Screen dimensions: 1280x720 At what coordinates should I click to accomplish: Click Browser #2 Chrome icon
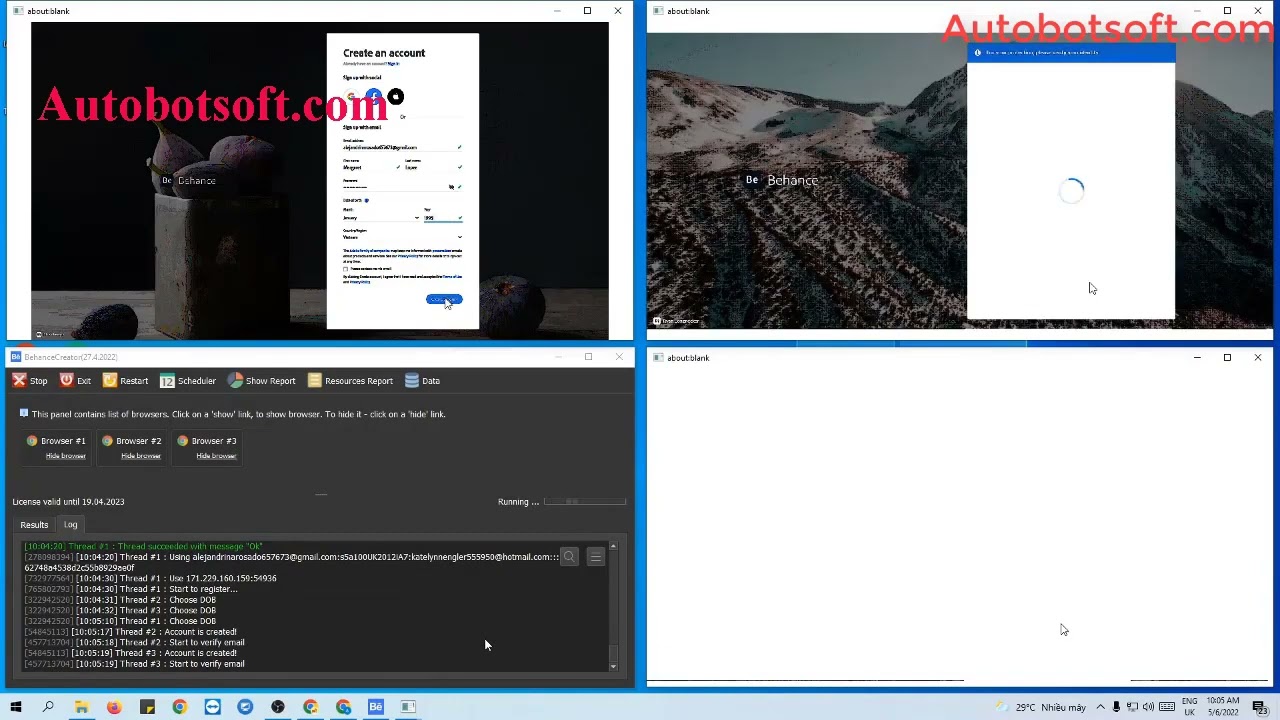pos(107,440)
